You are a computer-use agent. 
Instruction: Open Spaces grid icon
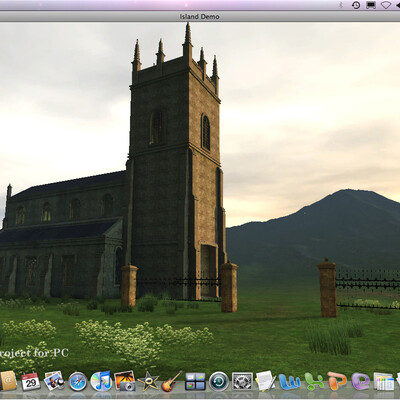pyautogui.click(x=195, y=382)
